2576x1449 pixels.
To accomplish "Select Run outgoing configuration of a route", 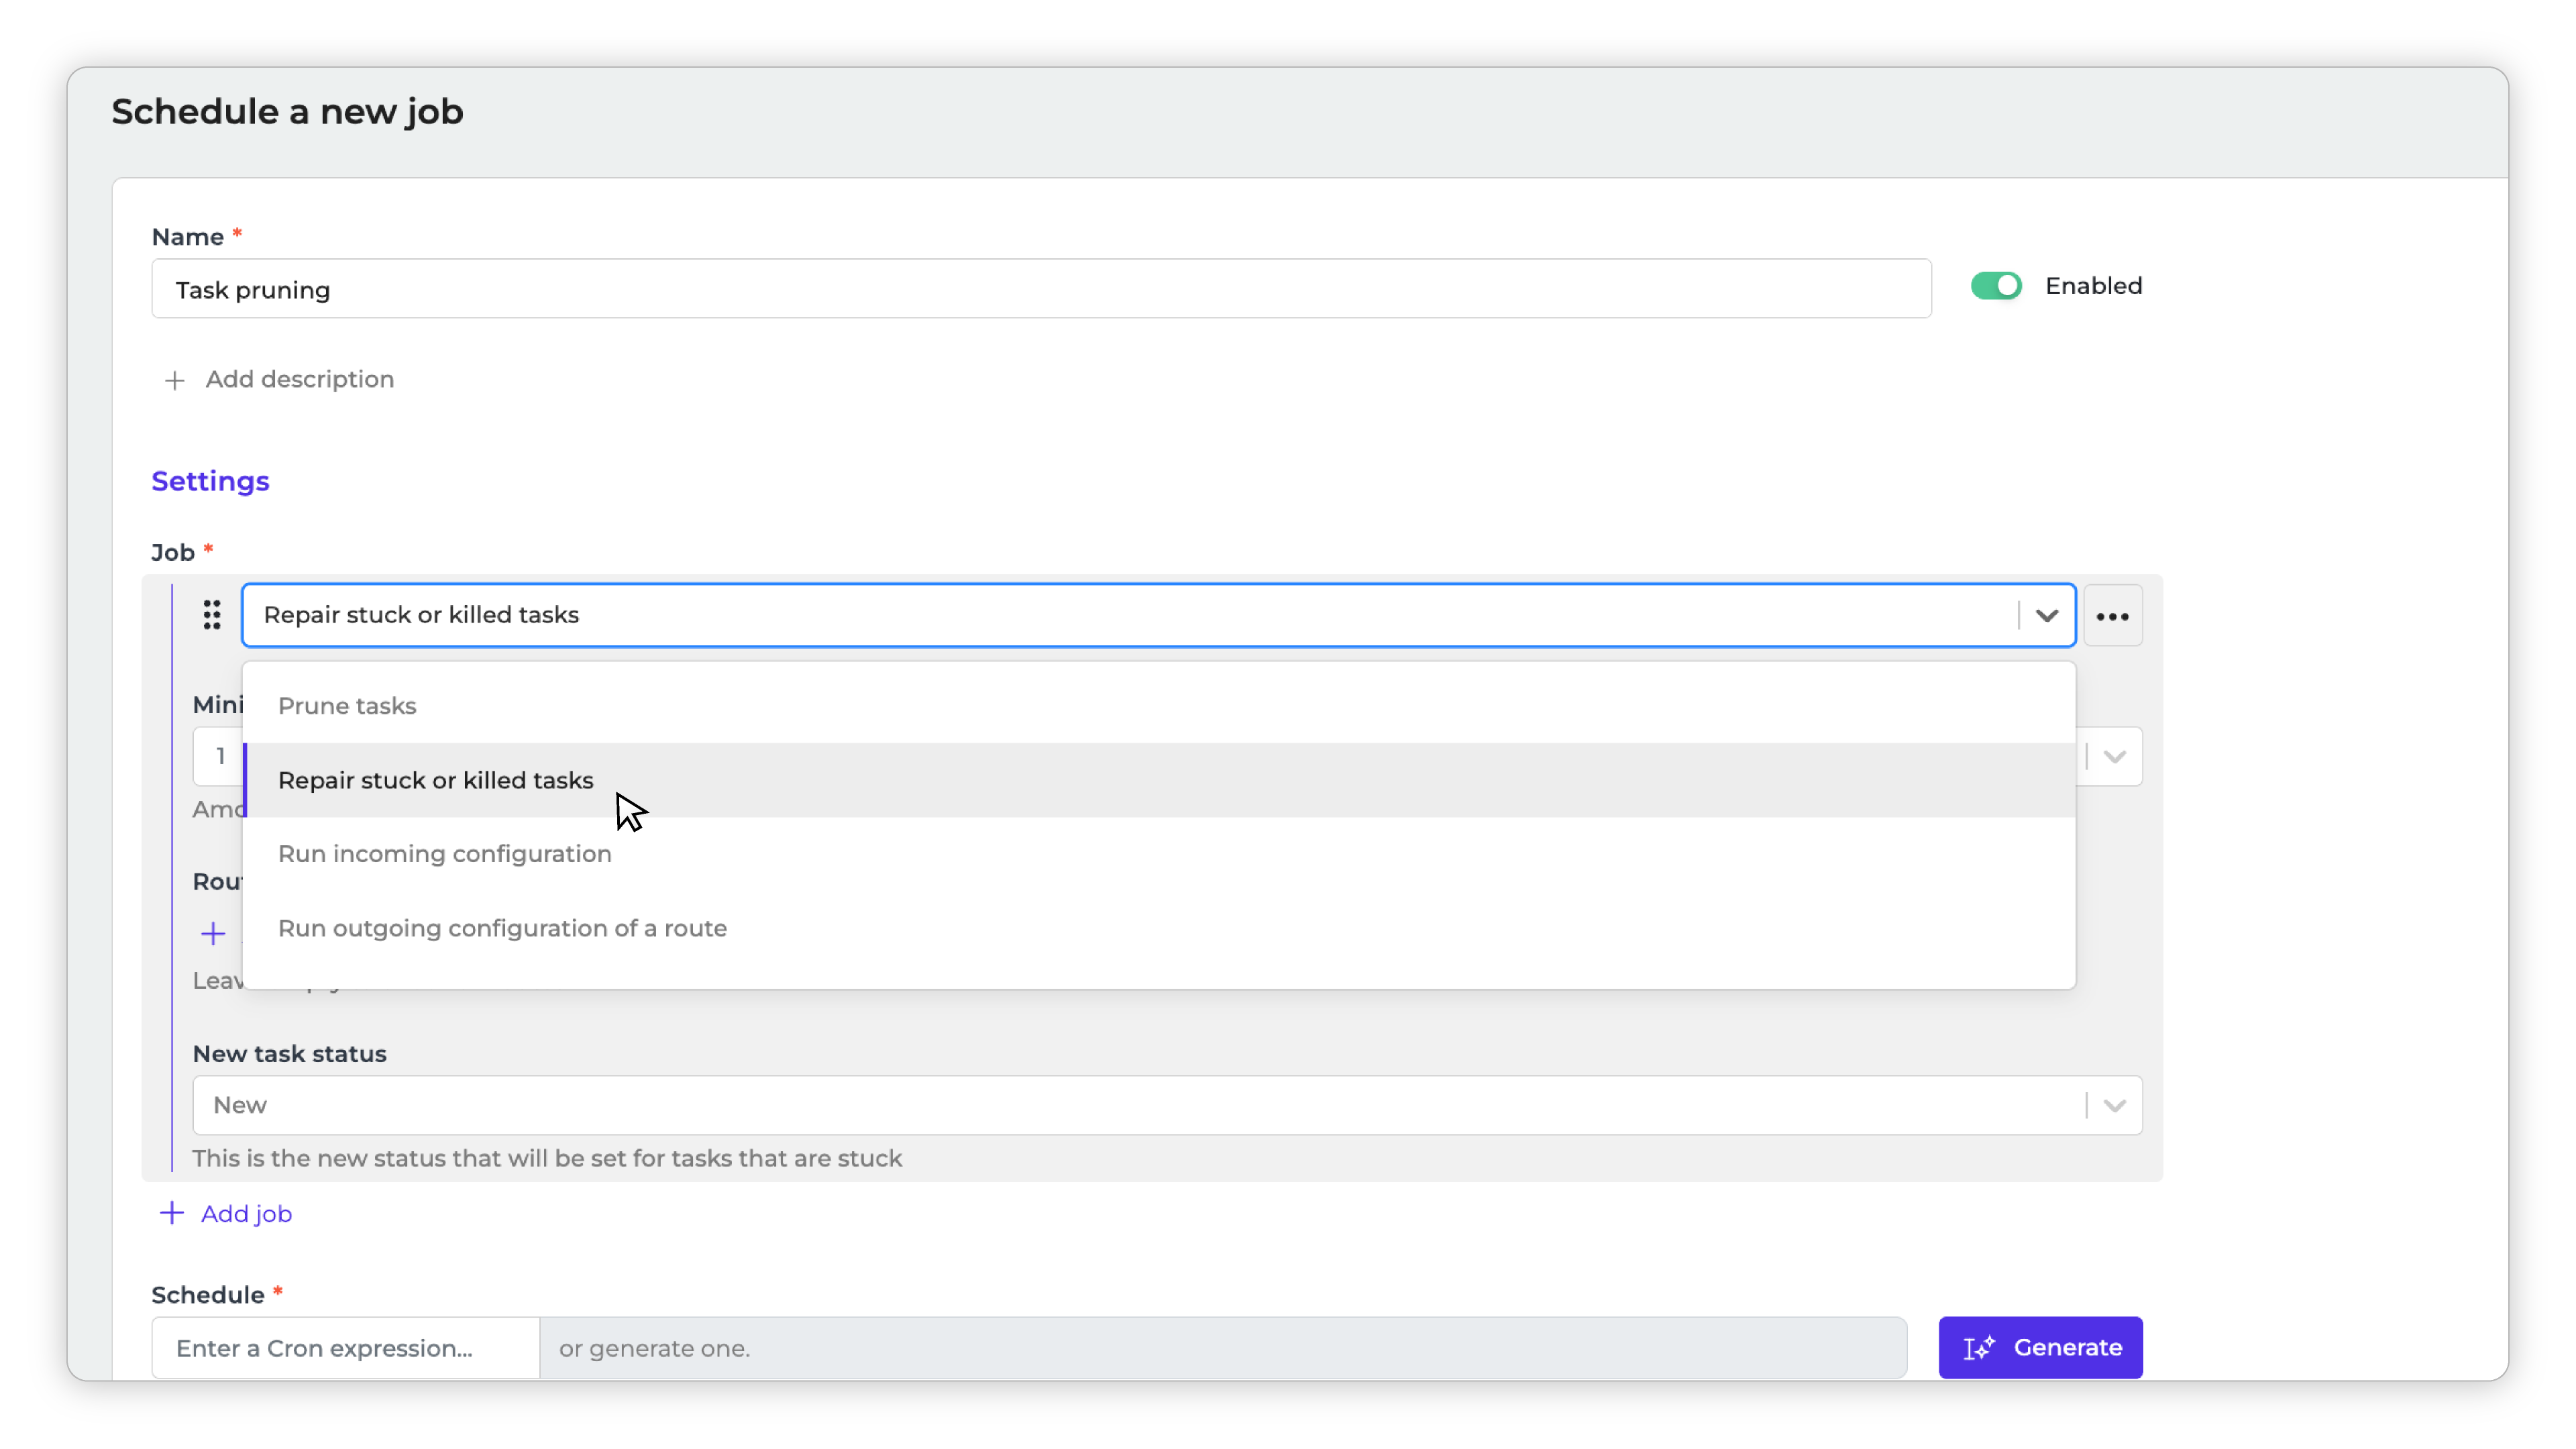I will coord(502,928).
